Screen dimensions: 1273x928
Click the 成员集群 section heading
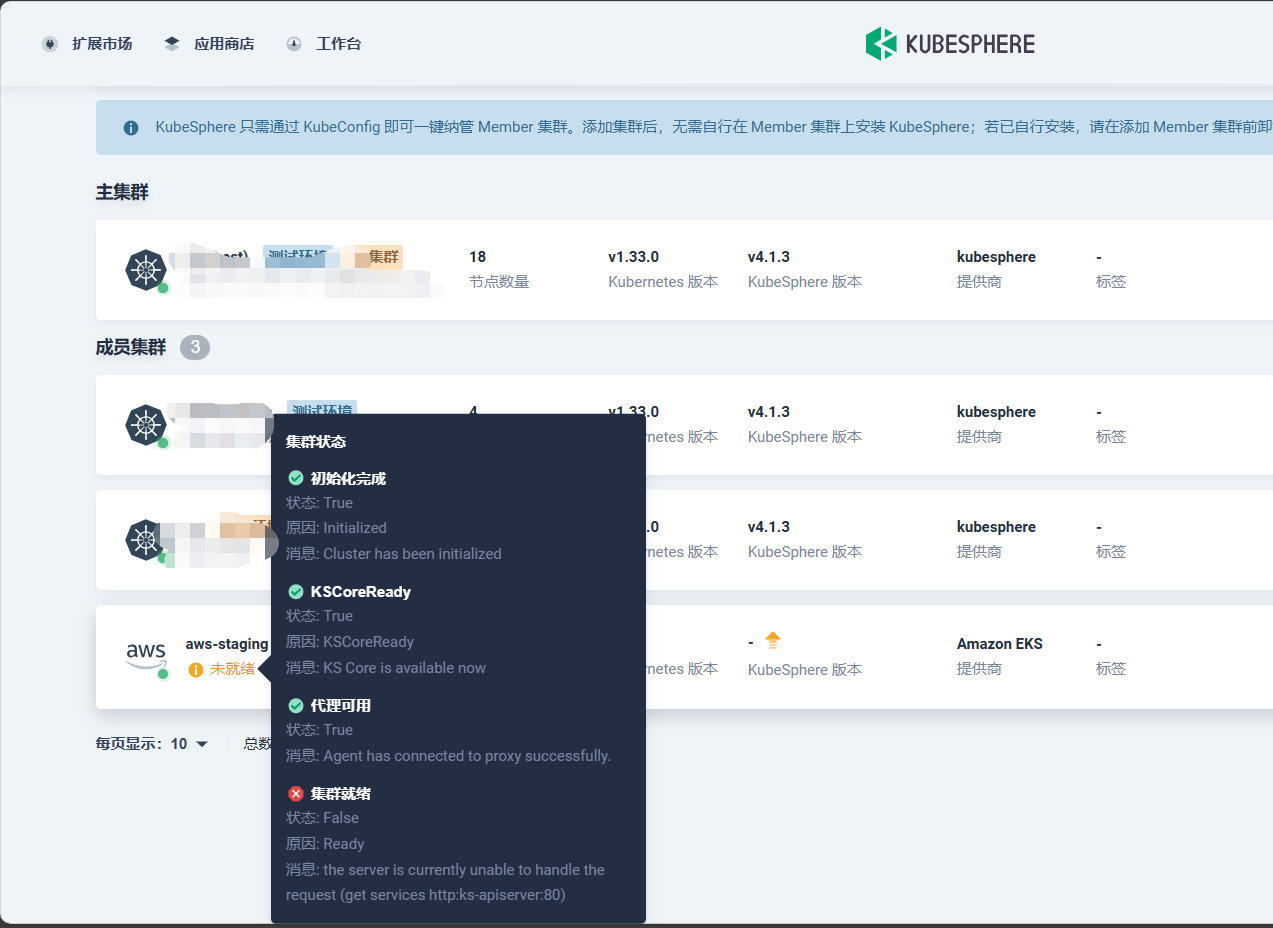(131, 347)
